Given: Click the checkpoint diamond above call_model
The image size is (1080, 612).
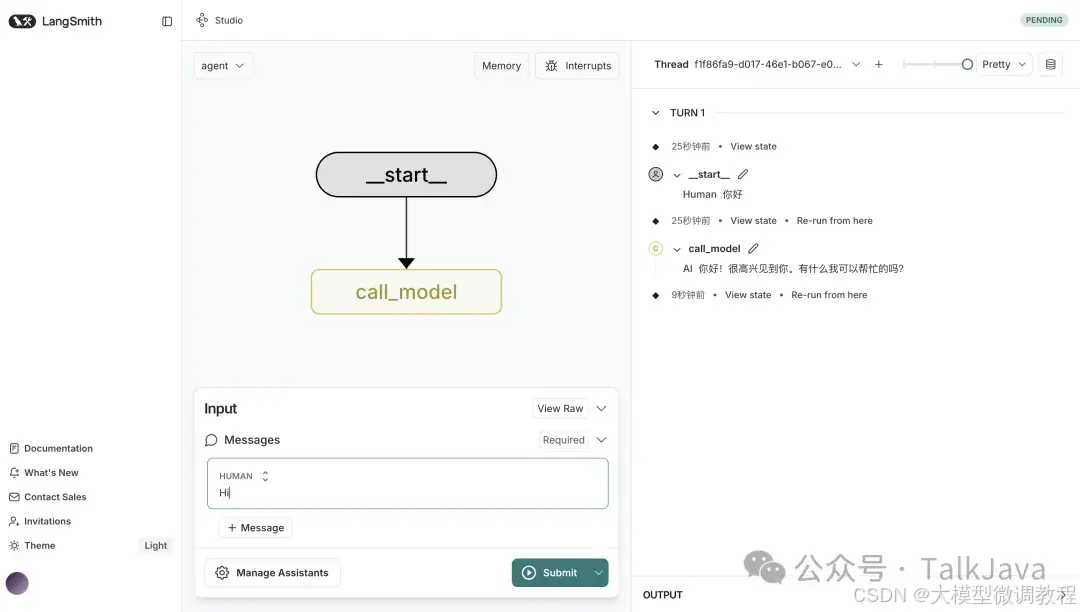Looking at the screenshot, I should pyautogui.click(x=656, y=221).
